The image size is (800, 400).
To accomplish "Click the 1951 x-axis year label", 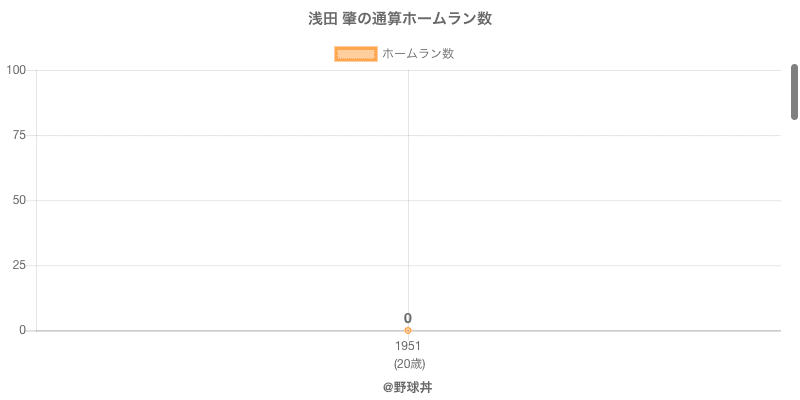I will click(x=408, y=346).
